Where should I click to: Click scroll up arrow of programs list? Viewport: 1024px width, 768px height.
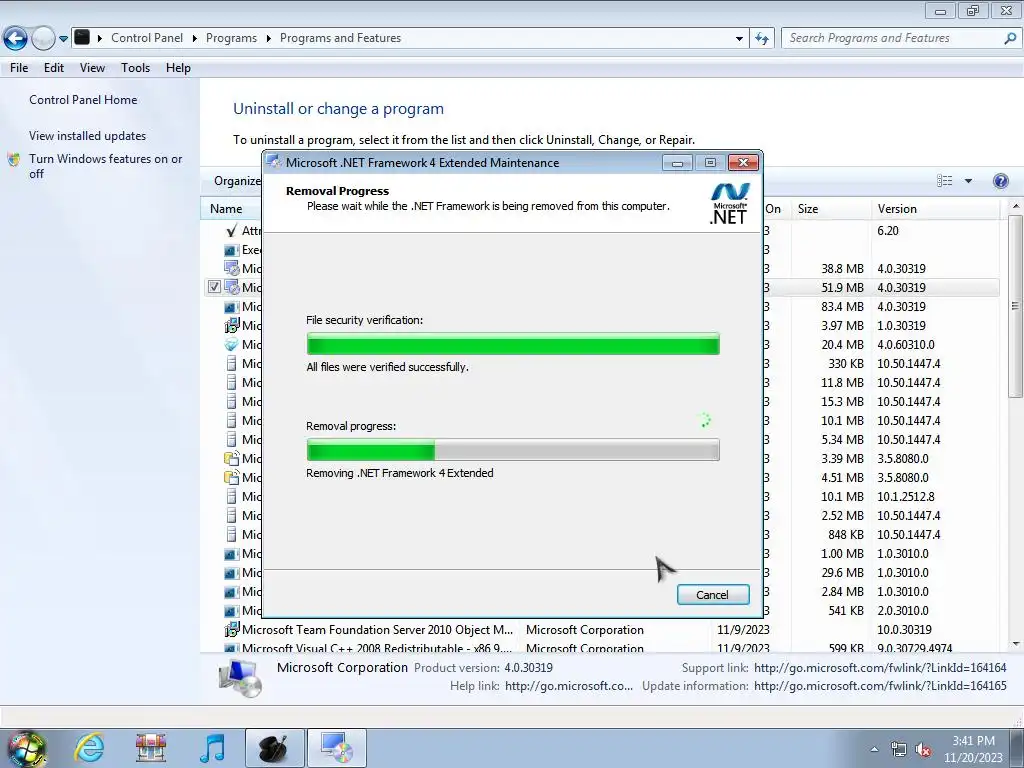pyautogui.click(x=1016, y=206)
